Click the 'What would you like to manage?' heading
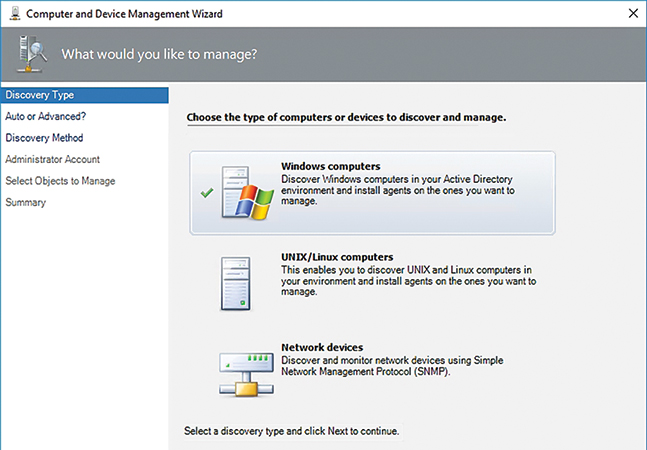Image resolution: width=647 pixels, height=450 pixels. click(159, 54)
